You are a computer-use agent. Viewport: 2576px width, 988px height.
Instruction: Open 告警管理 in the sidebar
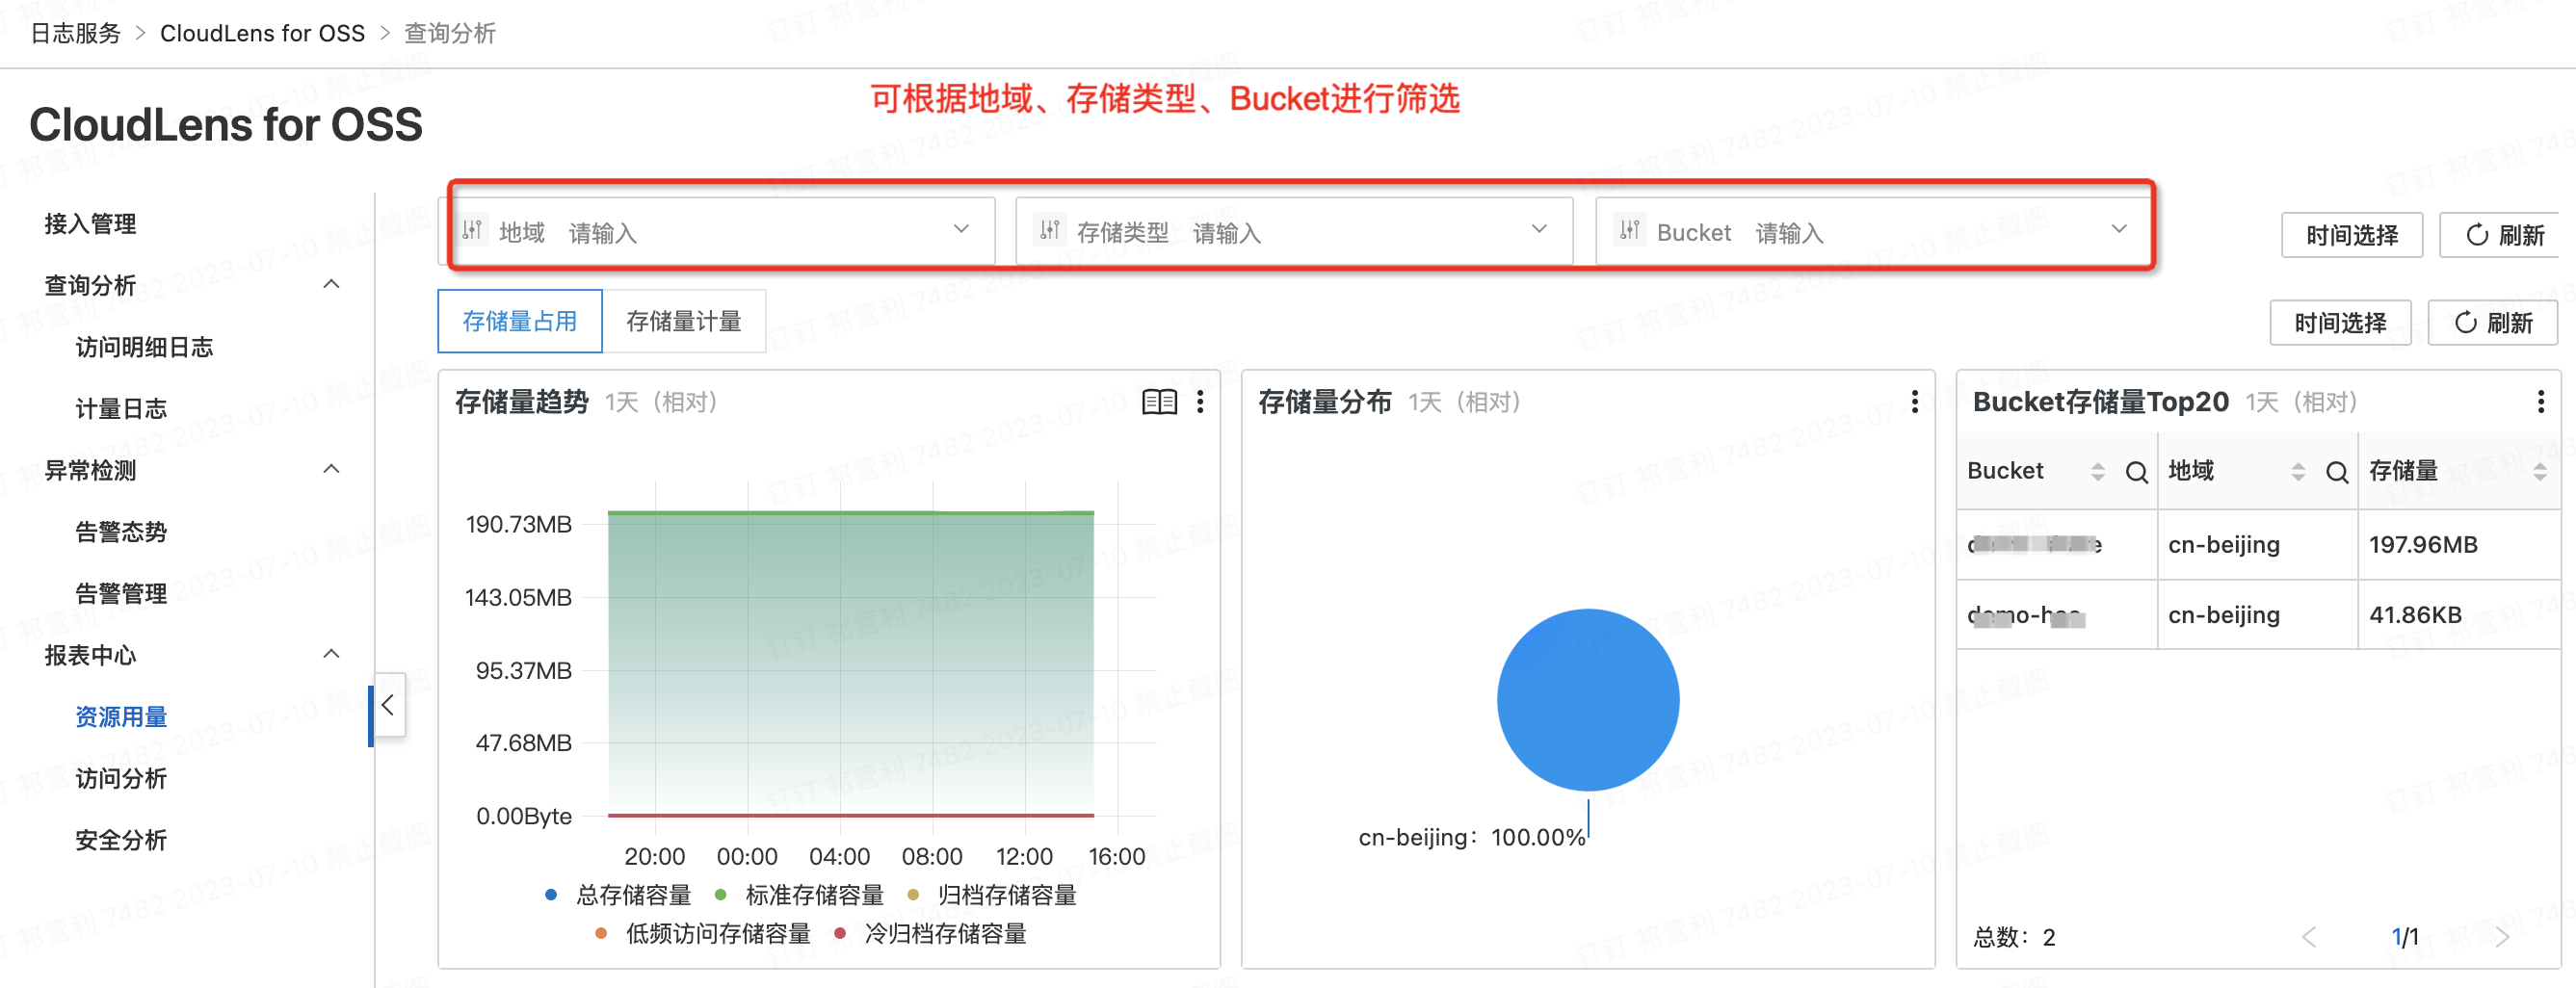coord(121,594)
